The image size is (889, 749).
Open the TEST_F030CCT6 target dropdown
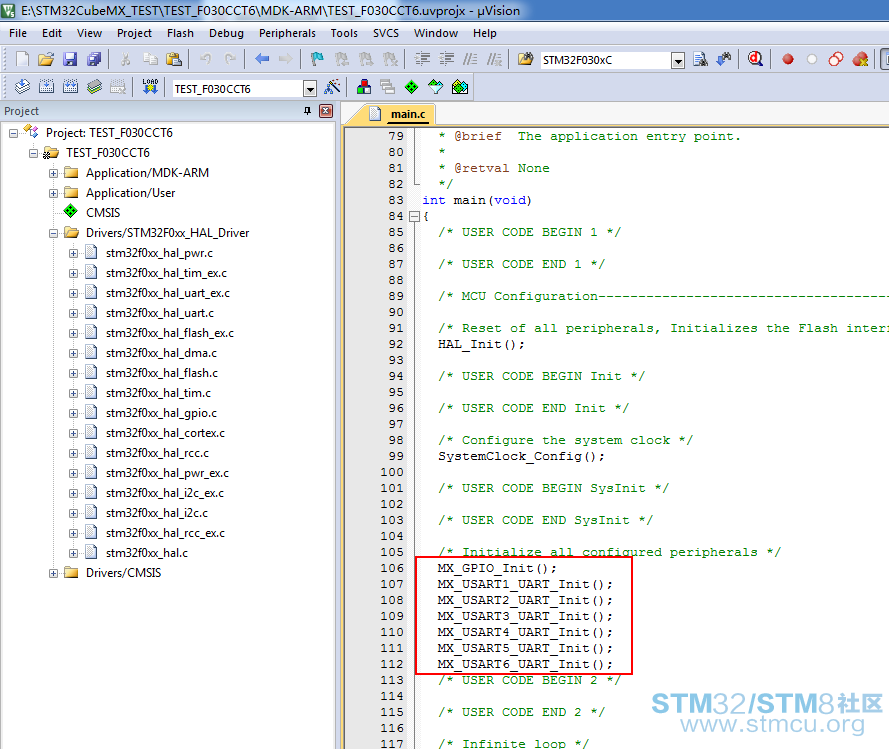(310, 89)
